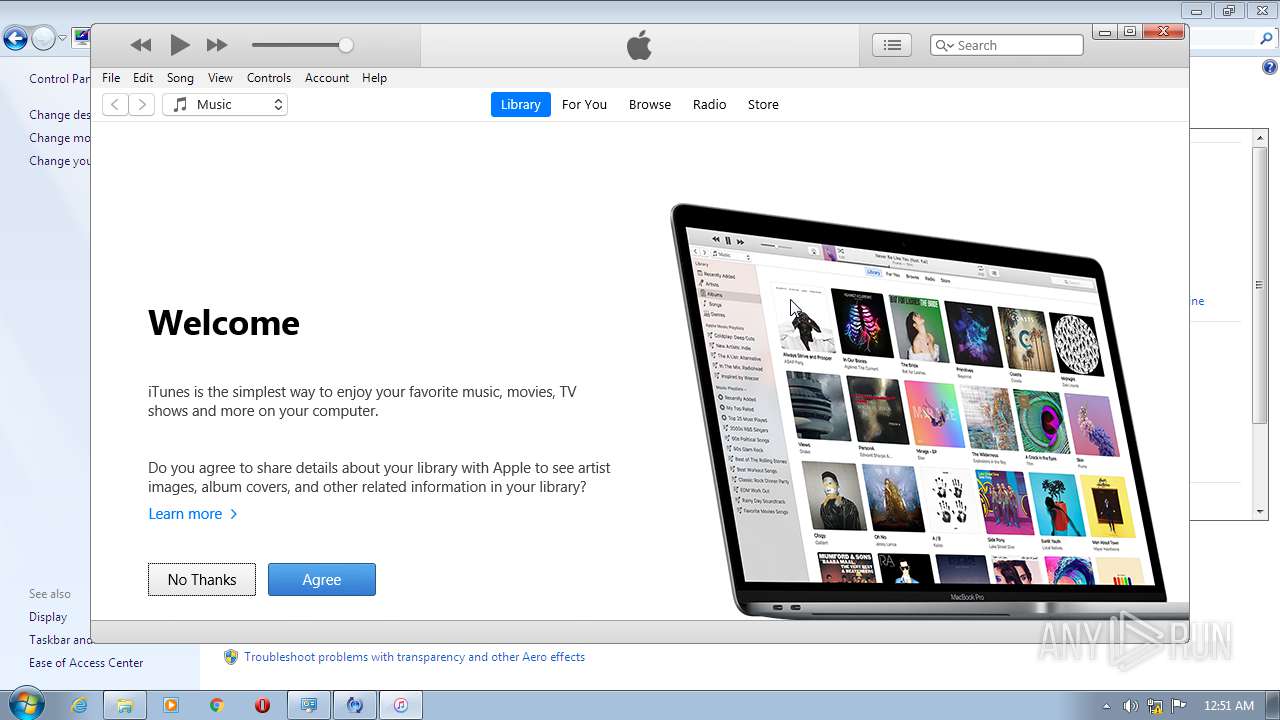Open Action Center flag tray icon
This screenshot has width=1280, height=720.
(1179, 706)
